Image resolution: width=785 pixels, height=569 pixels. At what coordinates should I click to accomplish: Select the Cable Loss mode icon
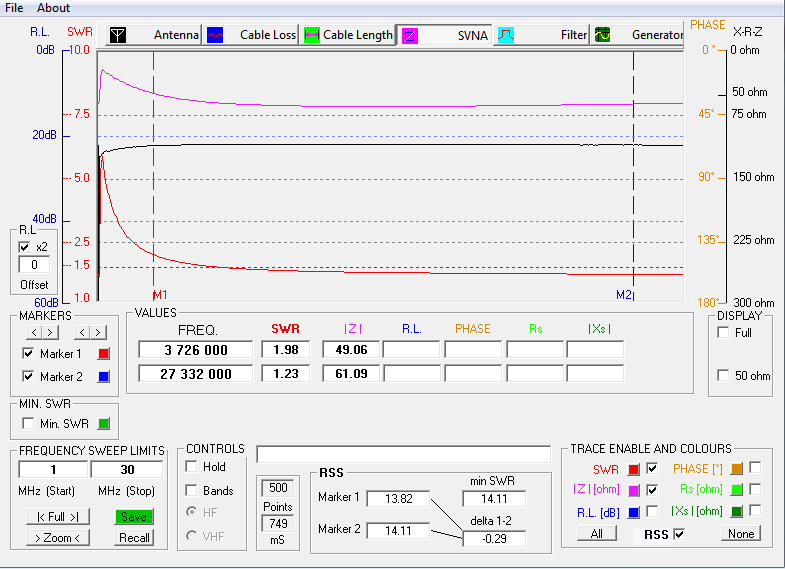pos(216,35)
